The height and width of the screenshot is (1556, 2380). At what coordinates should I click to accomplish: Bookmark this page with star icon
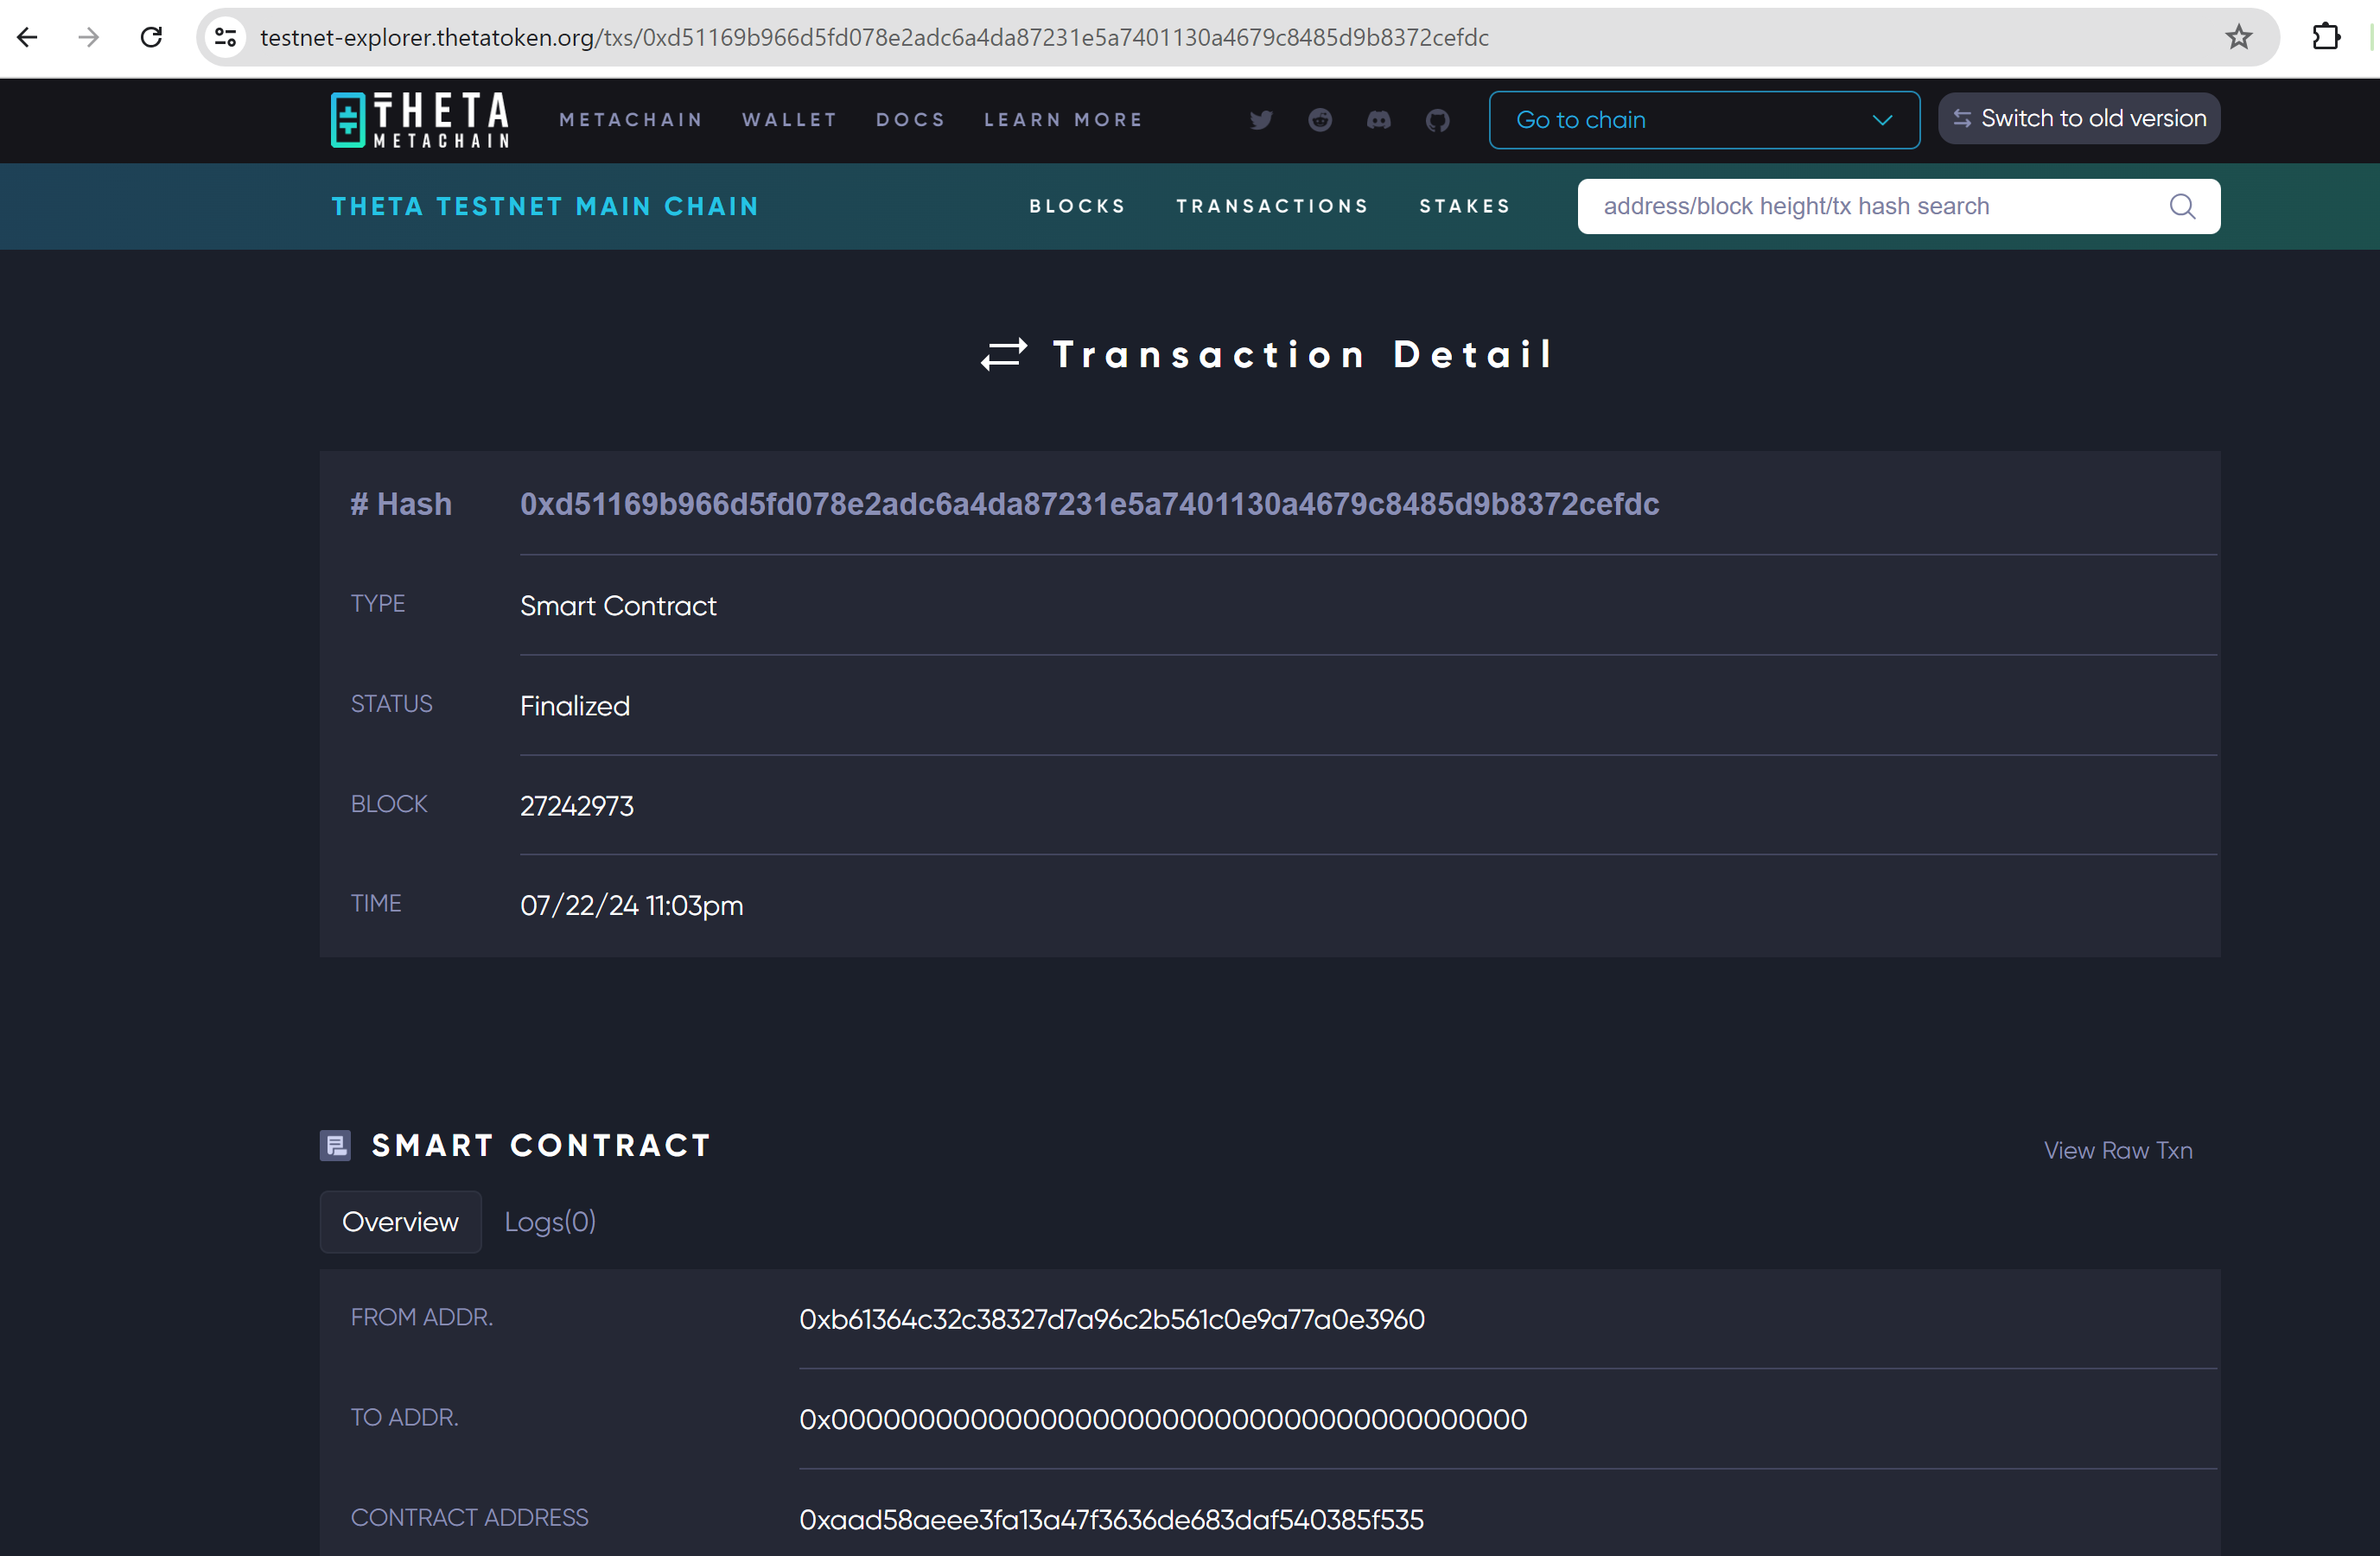tap(2238, 37)
